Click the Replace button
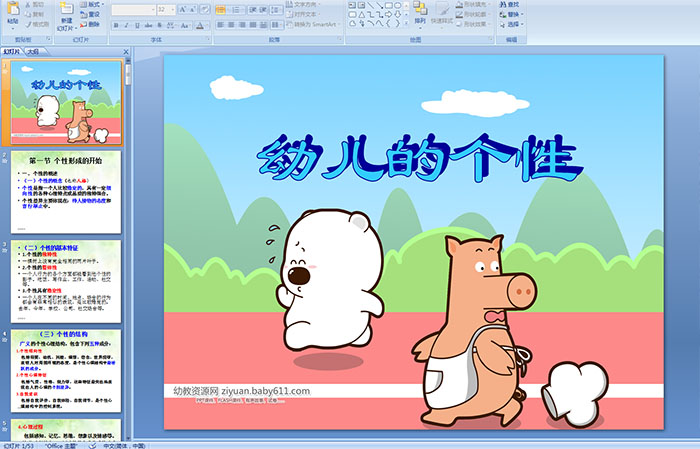700x449 pixels. 511,14
